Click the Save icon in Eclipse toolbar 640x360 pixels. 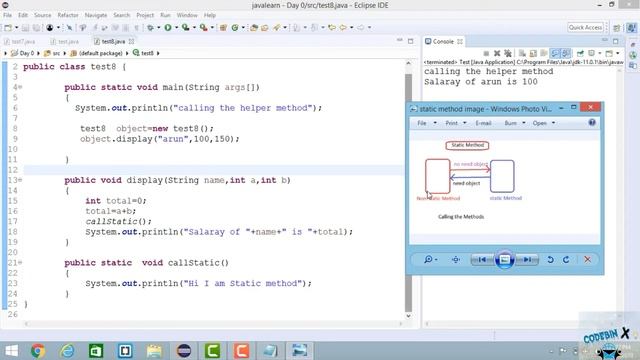pyautogui.click(x=25, y=27)
